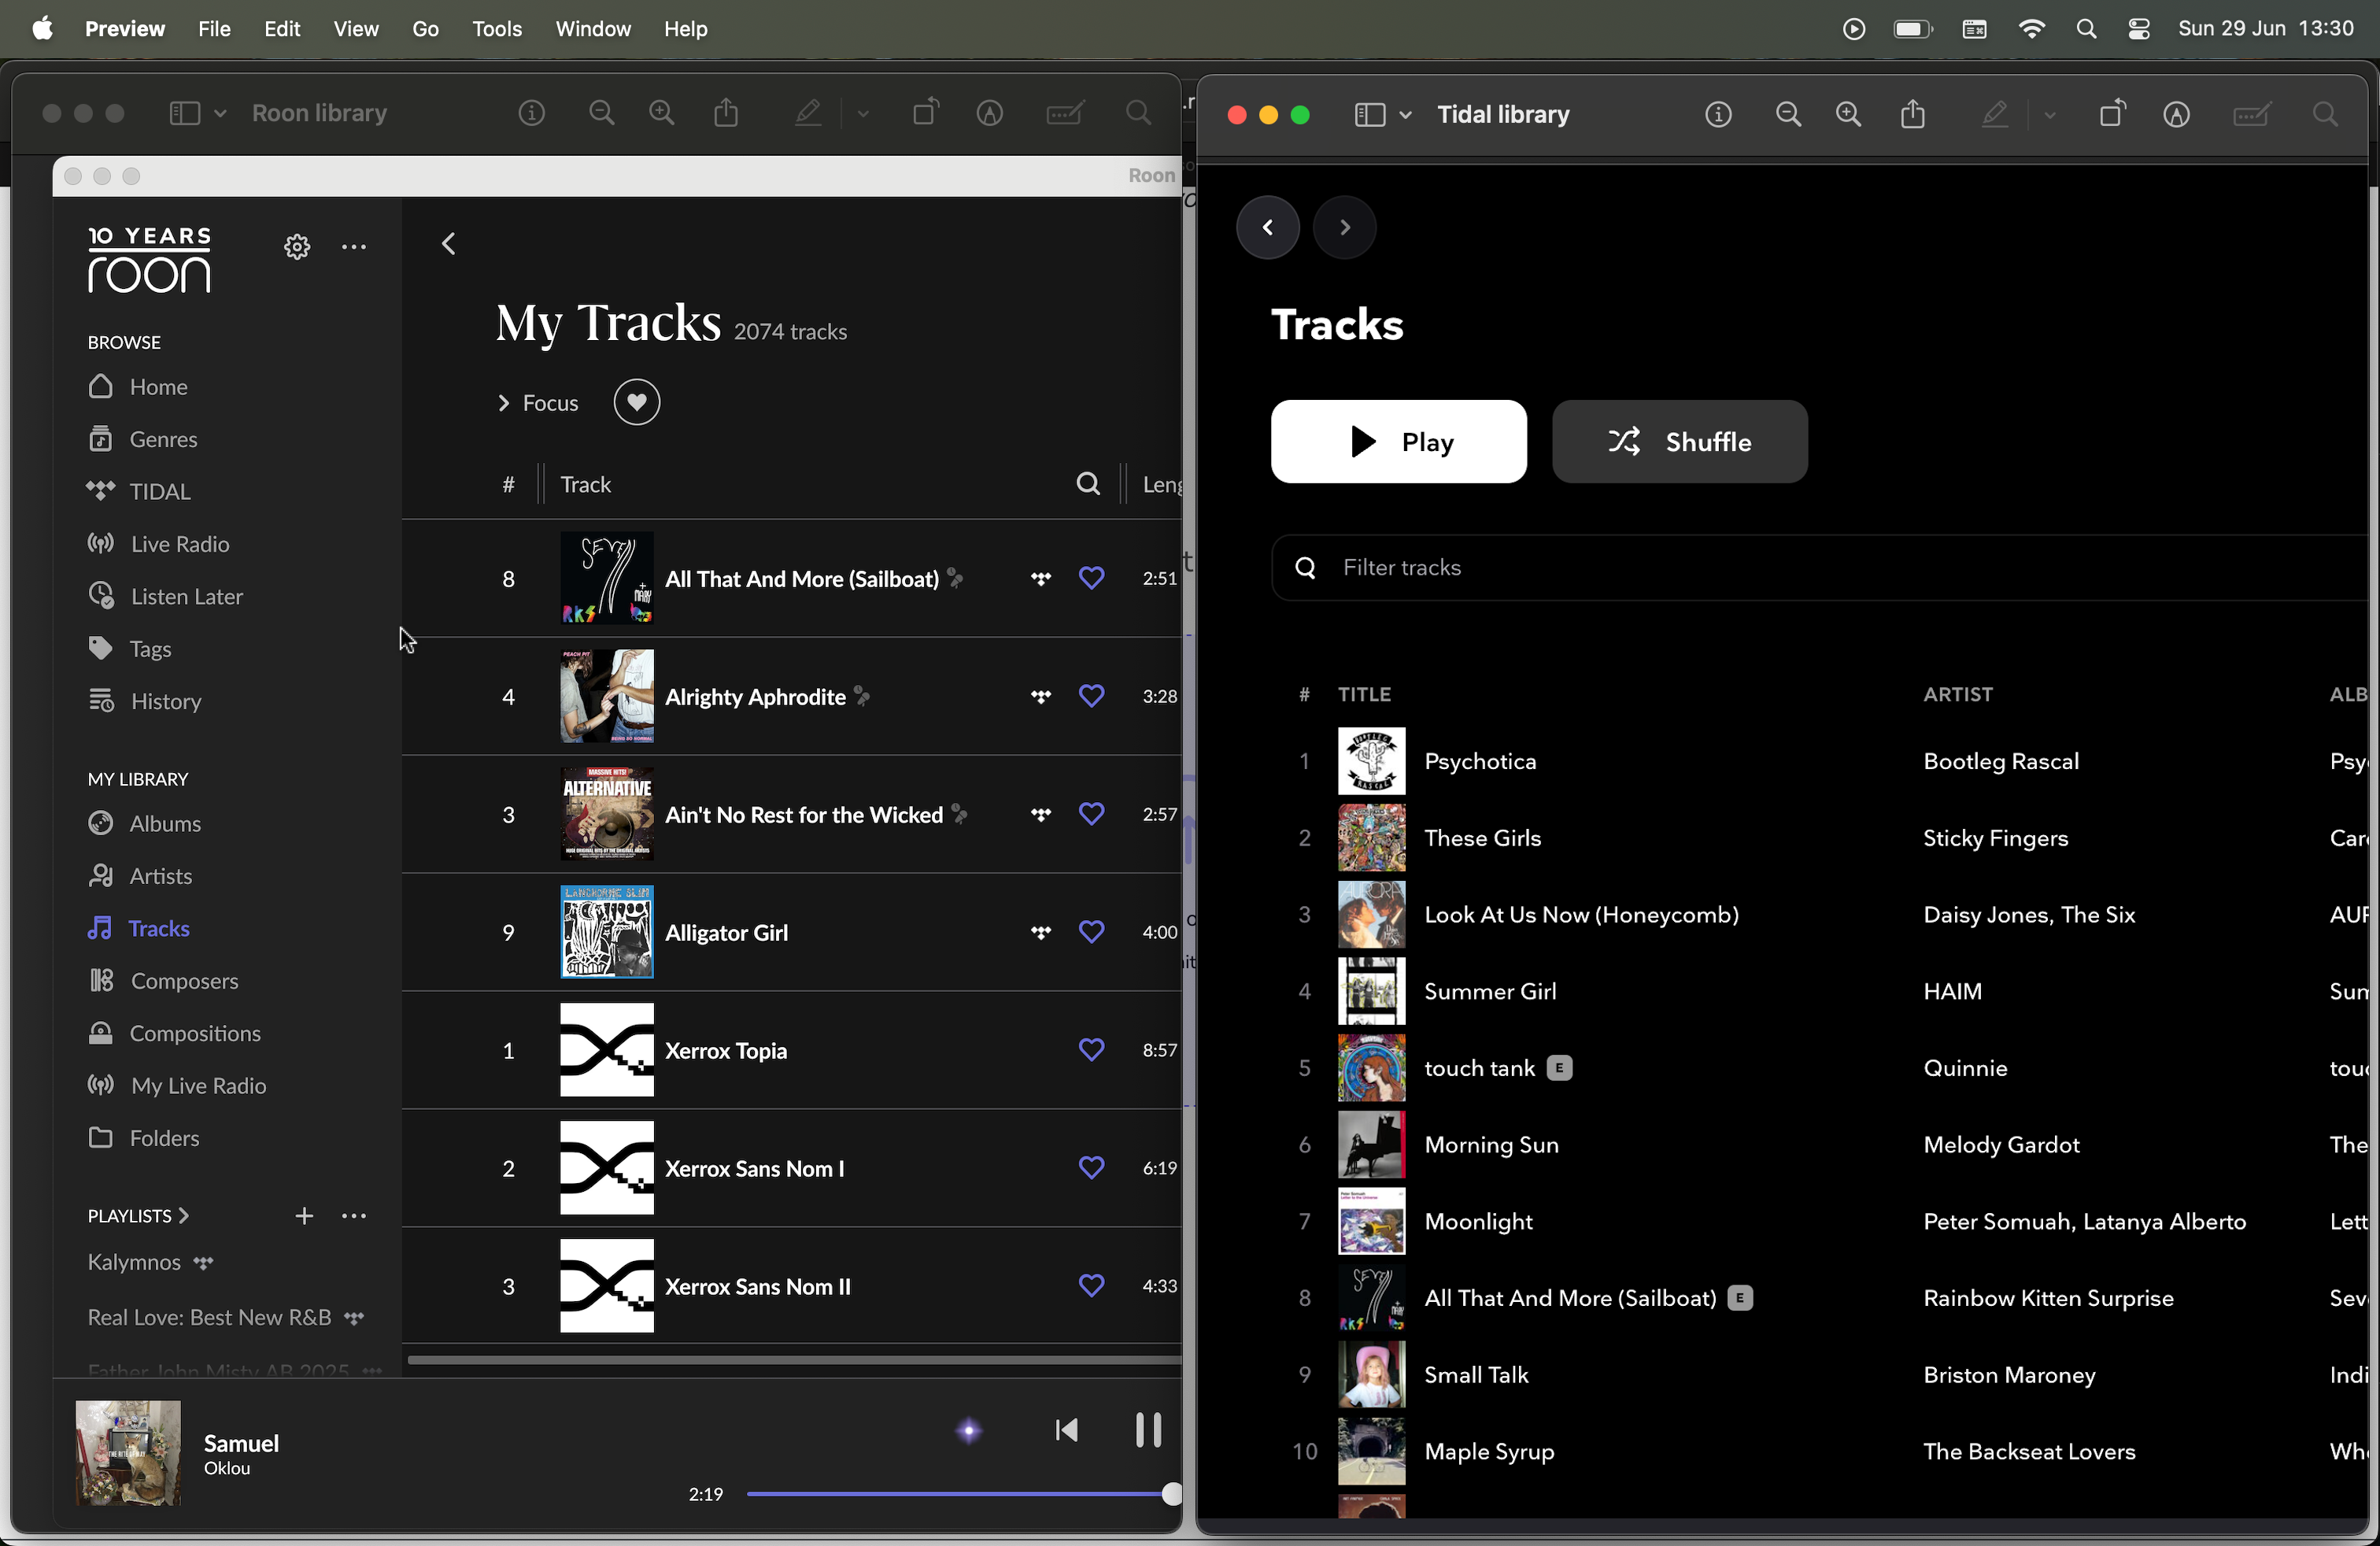
Task: Pause playback in Roon
Action: [1148, 1430]
